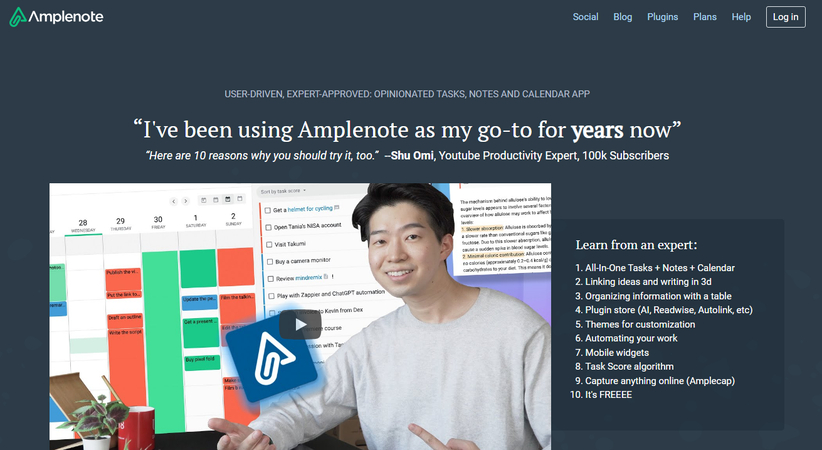822x450 pixels.
Task: Click the Log in button
Action: (x=785, y=17)
